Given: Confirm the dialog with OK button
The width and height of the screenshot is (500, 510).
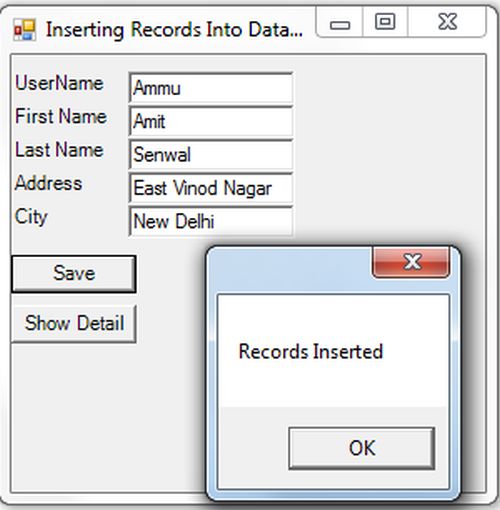Looking at the screenshot, I should (362, 448).
